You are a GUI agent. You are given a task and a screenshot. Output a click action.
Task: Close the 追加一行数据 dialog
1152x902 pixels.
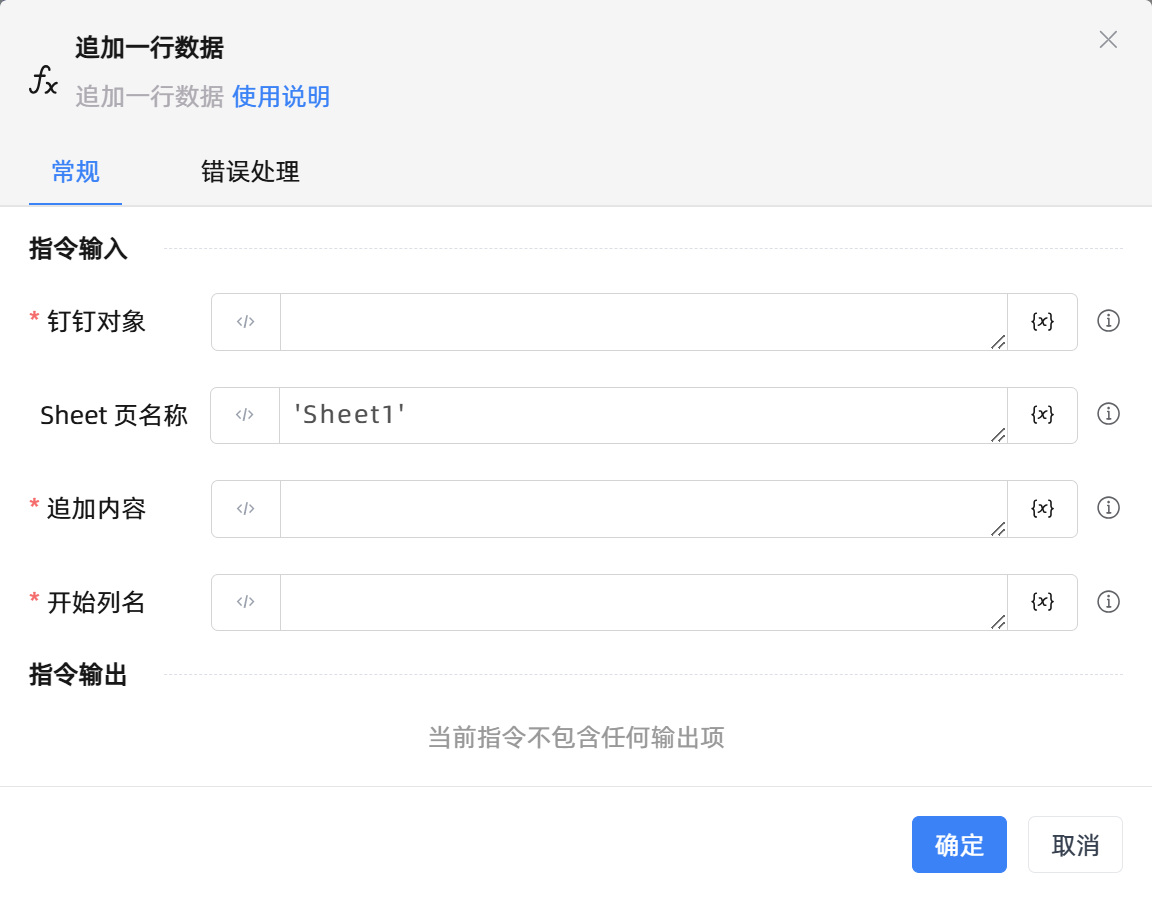click(x=1108, y=40)
